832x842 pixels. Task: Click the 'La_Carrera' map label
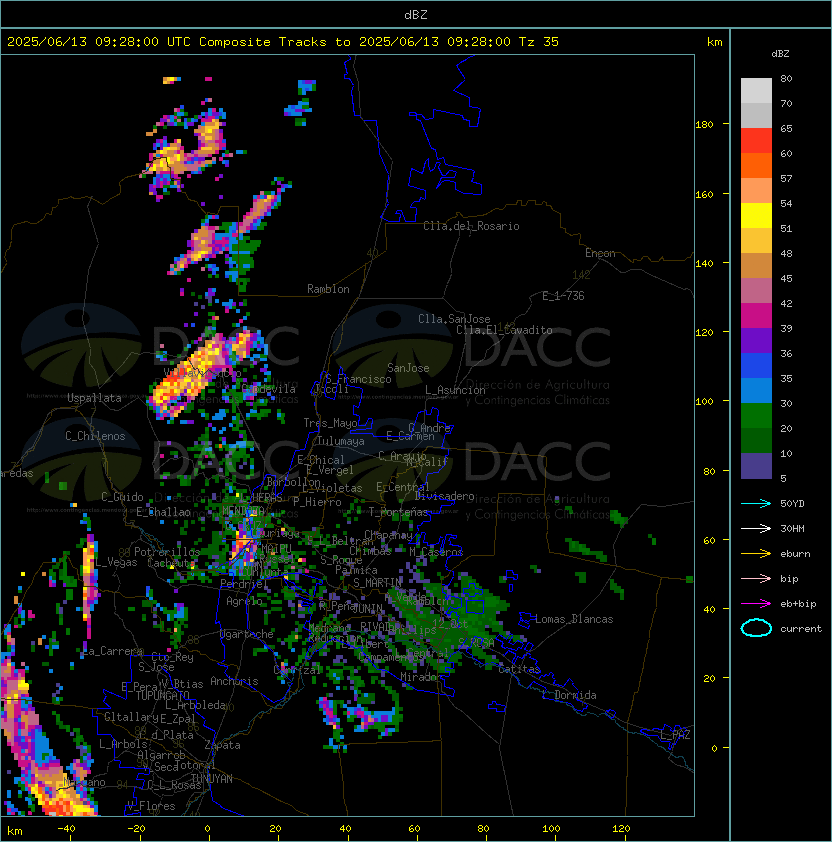pyautogui.click(x=113, y=651)
